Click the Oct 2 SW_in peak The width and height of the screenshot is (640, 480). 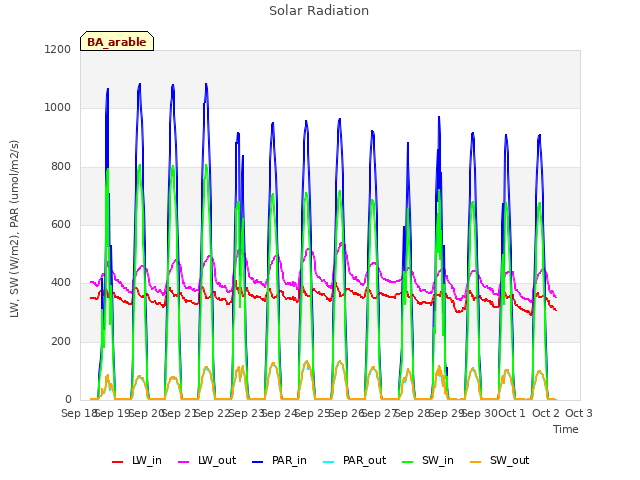pos(540,203)
